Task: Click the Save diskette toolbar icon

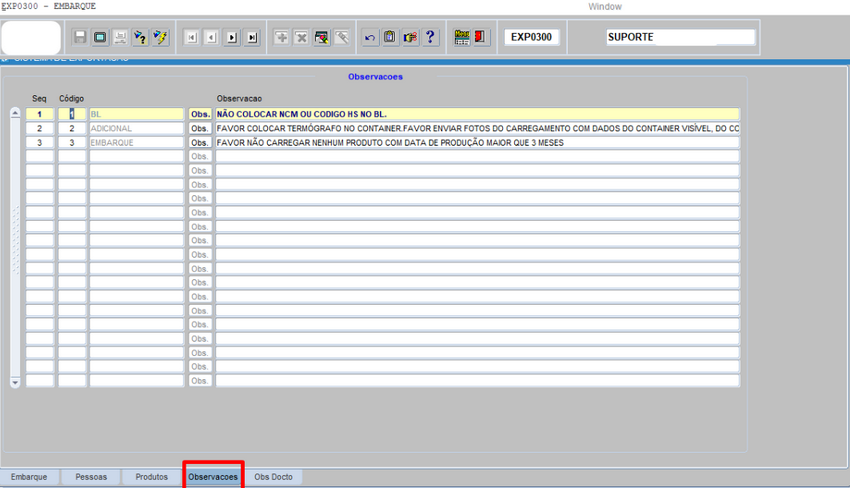Action: click(x=81, y=37)
